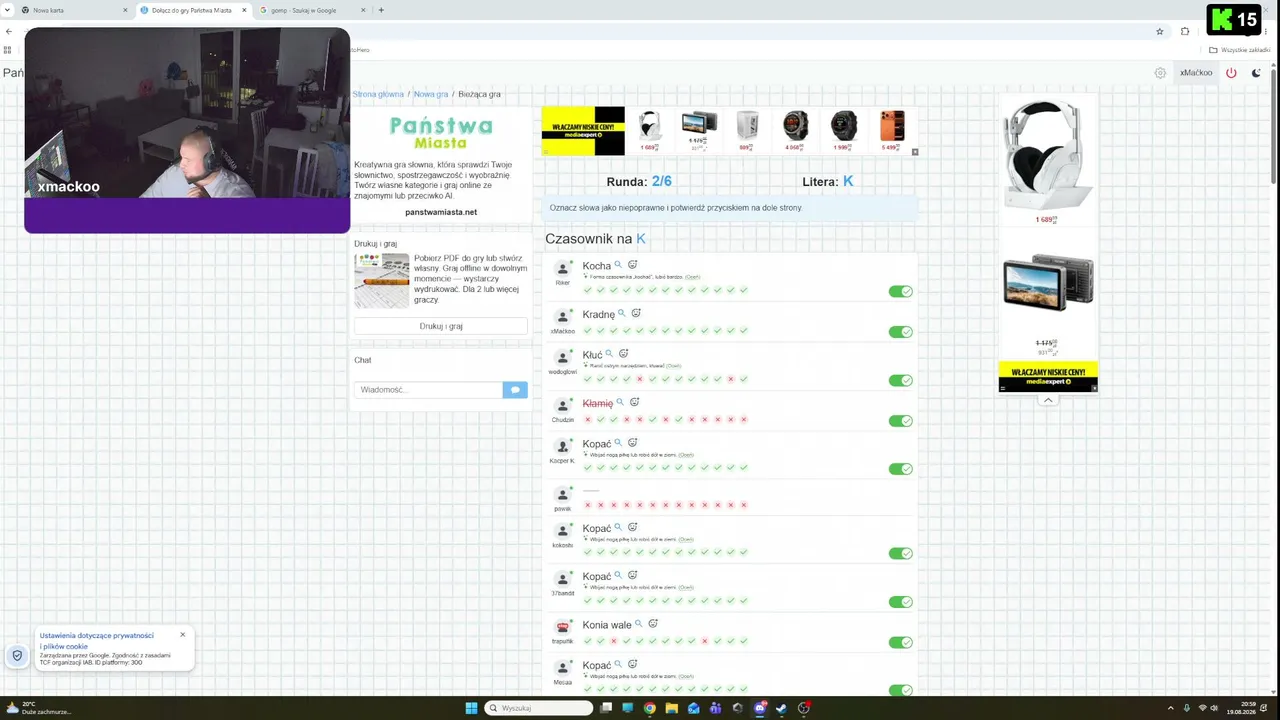Toggle kokostu's Kopać validity switch
1280x720 pixels.
901,554
